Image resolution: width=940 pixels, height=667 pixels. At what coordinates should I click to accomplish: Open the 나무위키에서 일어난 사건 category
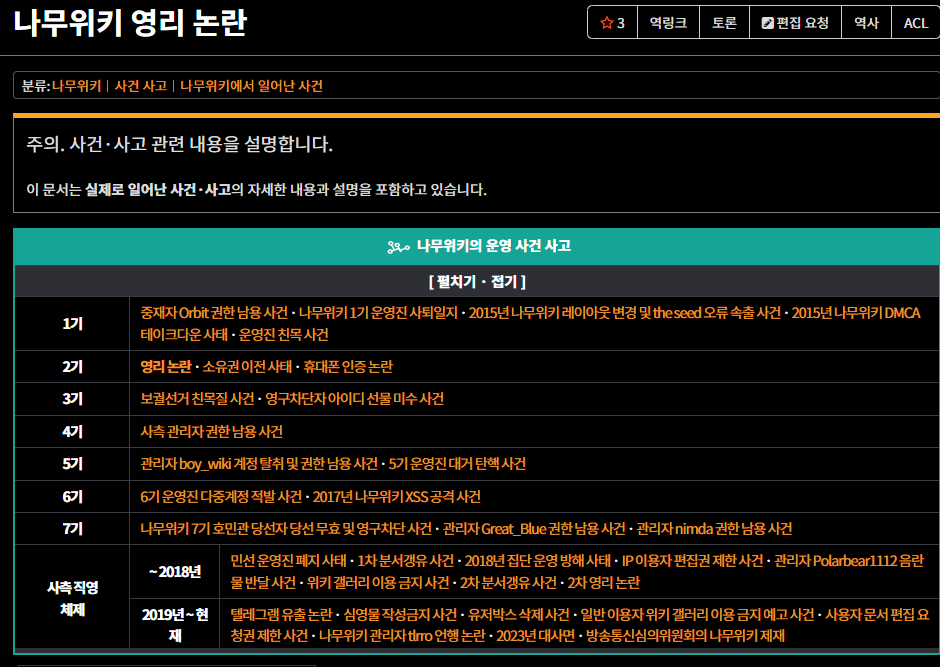[251, 86]
